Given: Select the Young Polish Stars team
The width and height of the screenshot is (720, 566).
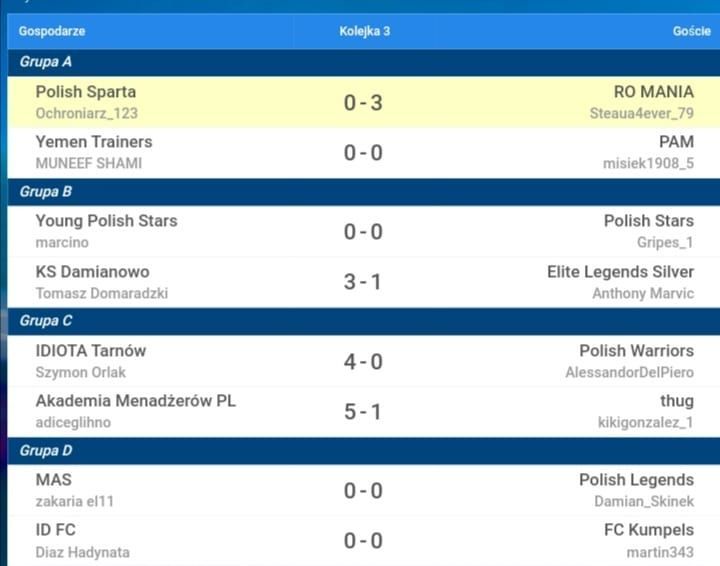Looking at the screenshot, I should 106,221.
